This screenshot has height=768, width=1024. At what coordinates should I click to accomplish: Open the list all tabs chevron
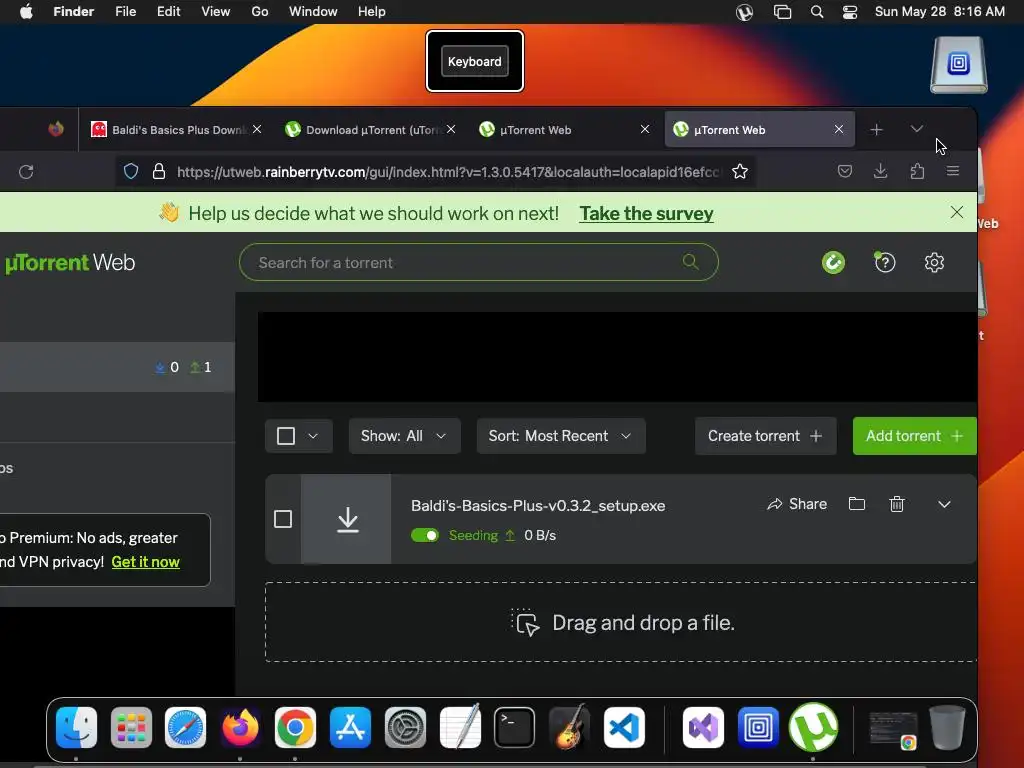click(916, 129)
